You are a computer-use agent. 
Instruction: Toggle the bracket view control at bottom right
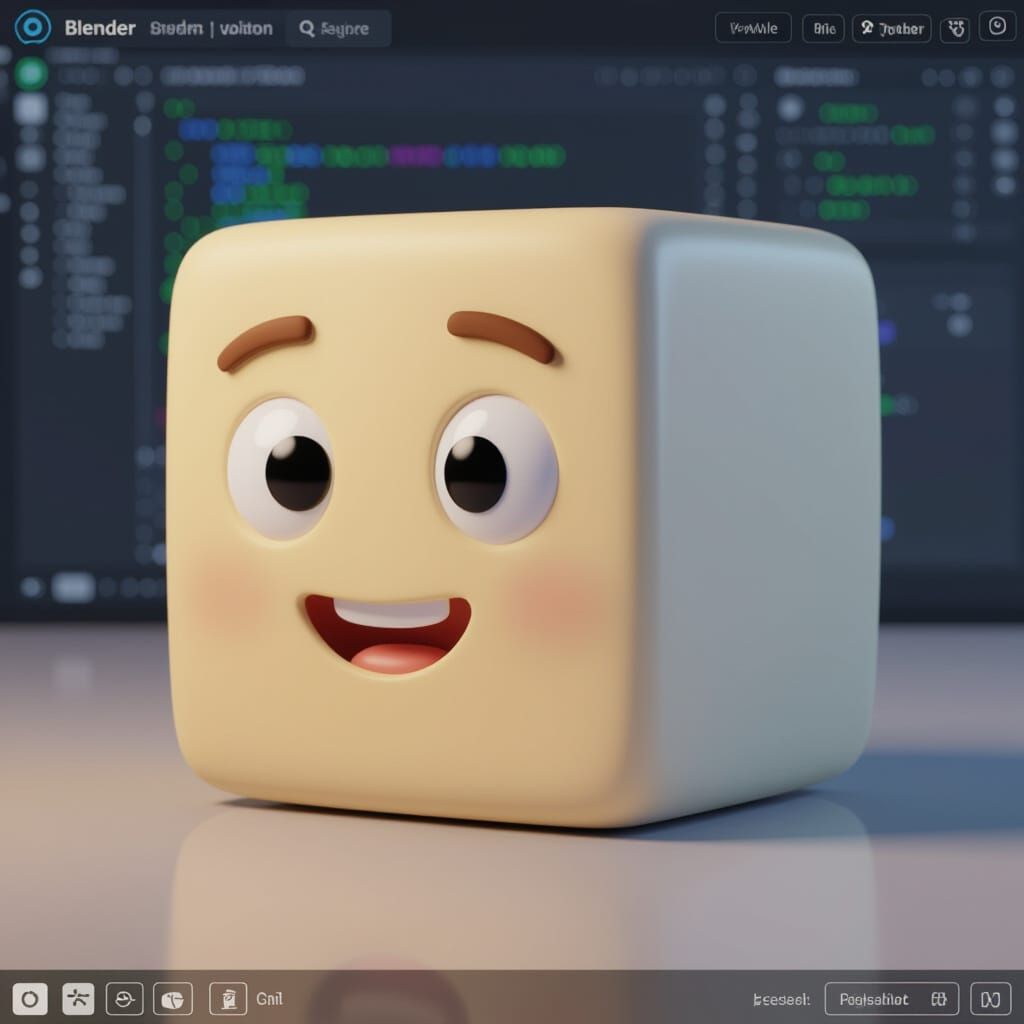click(x=993, y=998)
